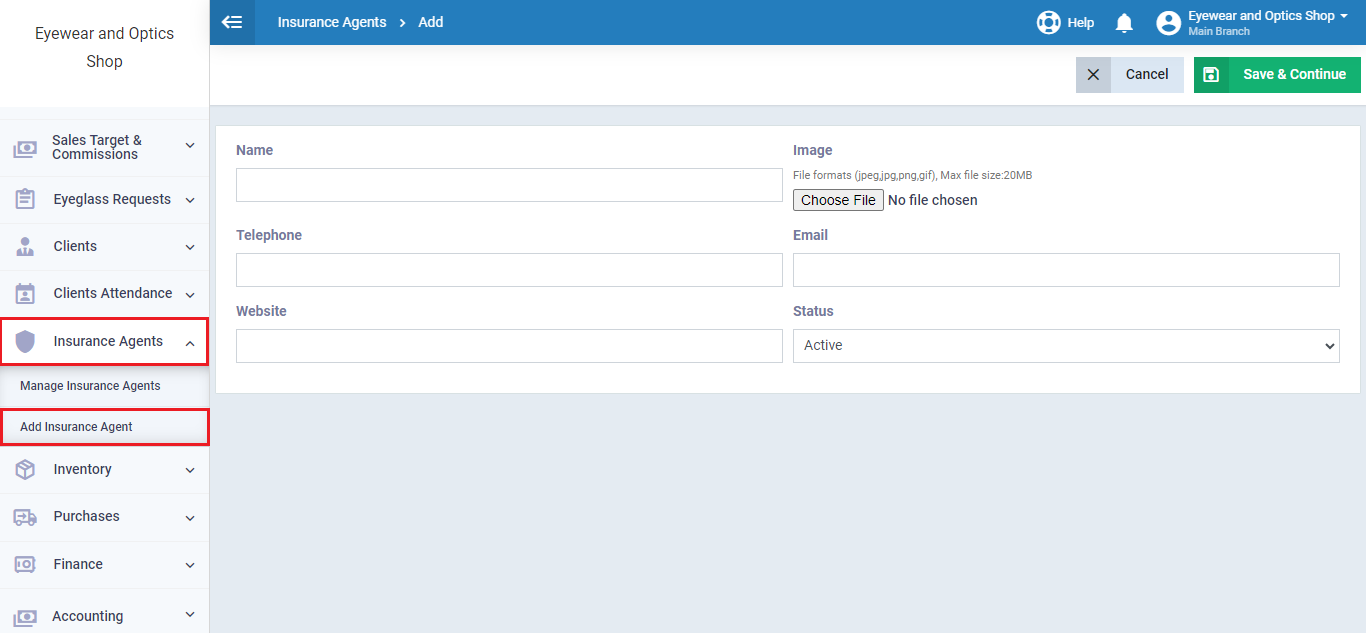Click user account avatar icon
Image resolution: width=1366 pixels, height=633 pixels.
pos(1168,22)
